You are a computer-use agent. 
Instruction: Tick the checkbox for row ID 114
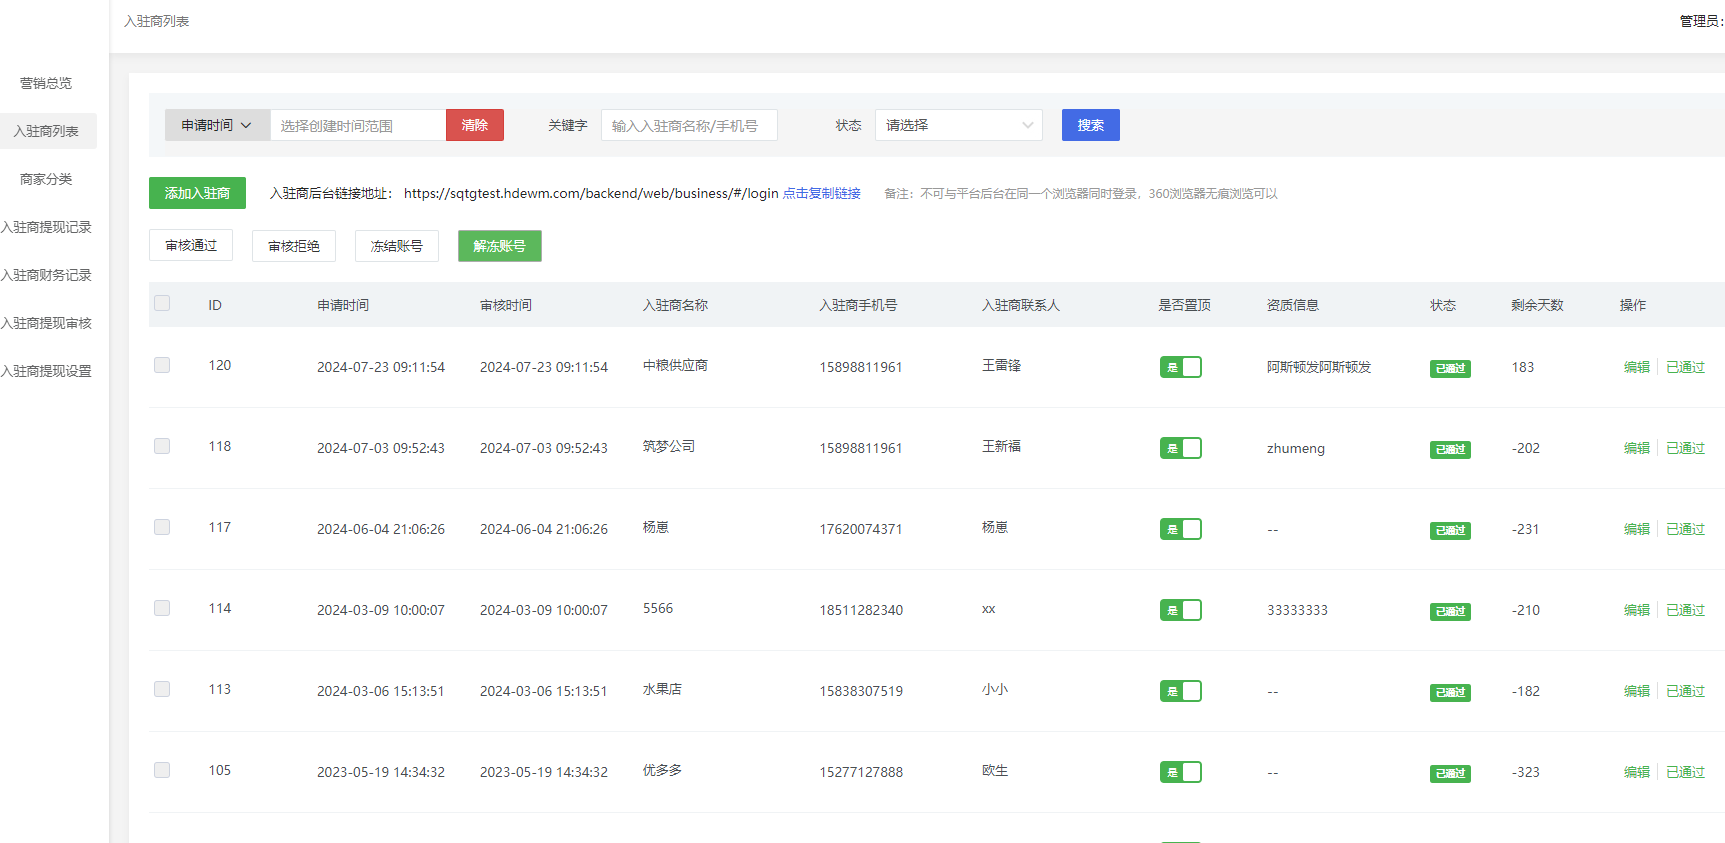(x=162, y=608)
